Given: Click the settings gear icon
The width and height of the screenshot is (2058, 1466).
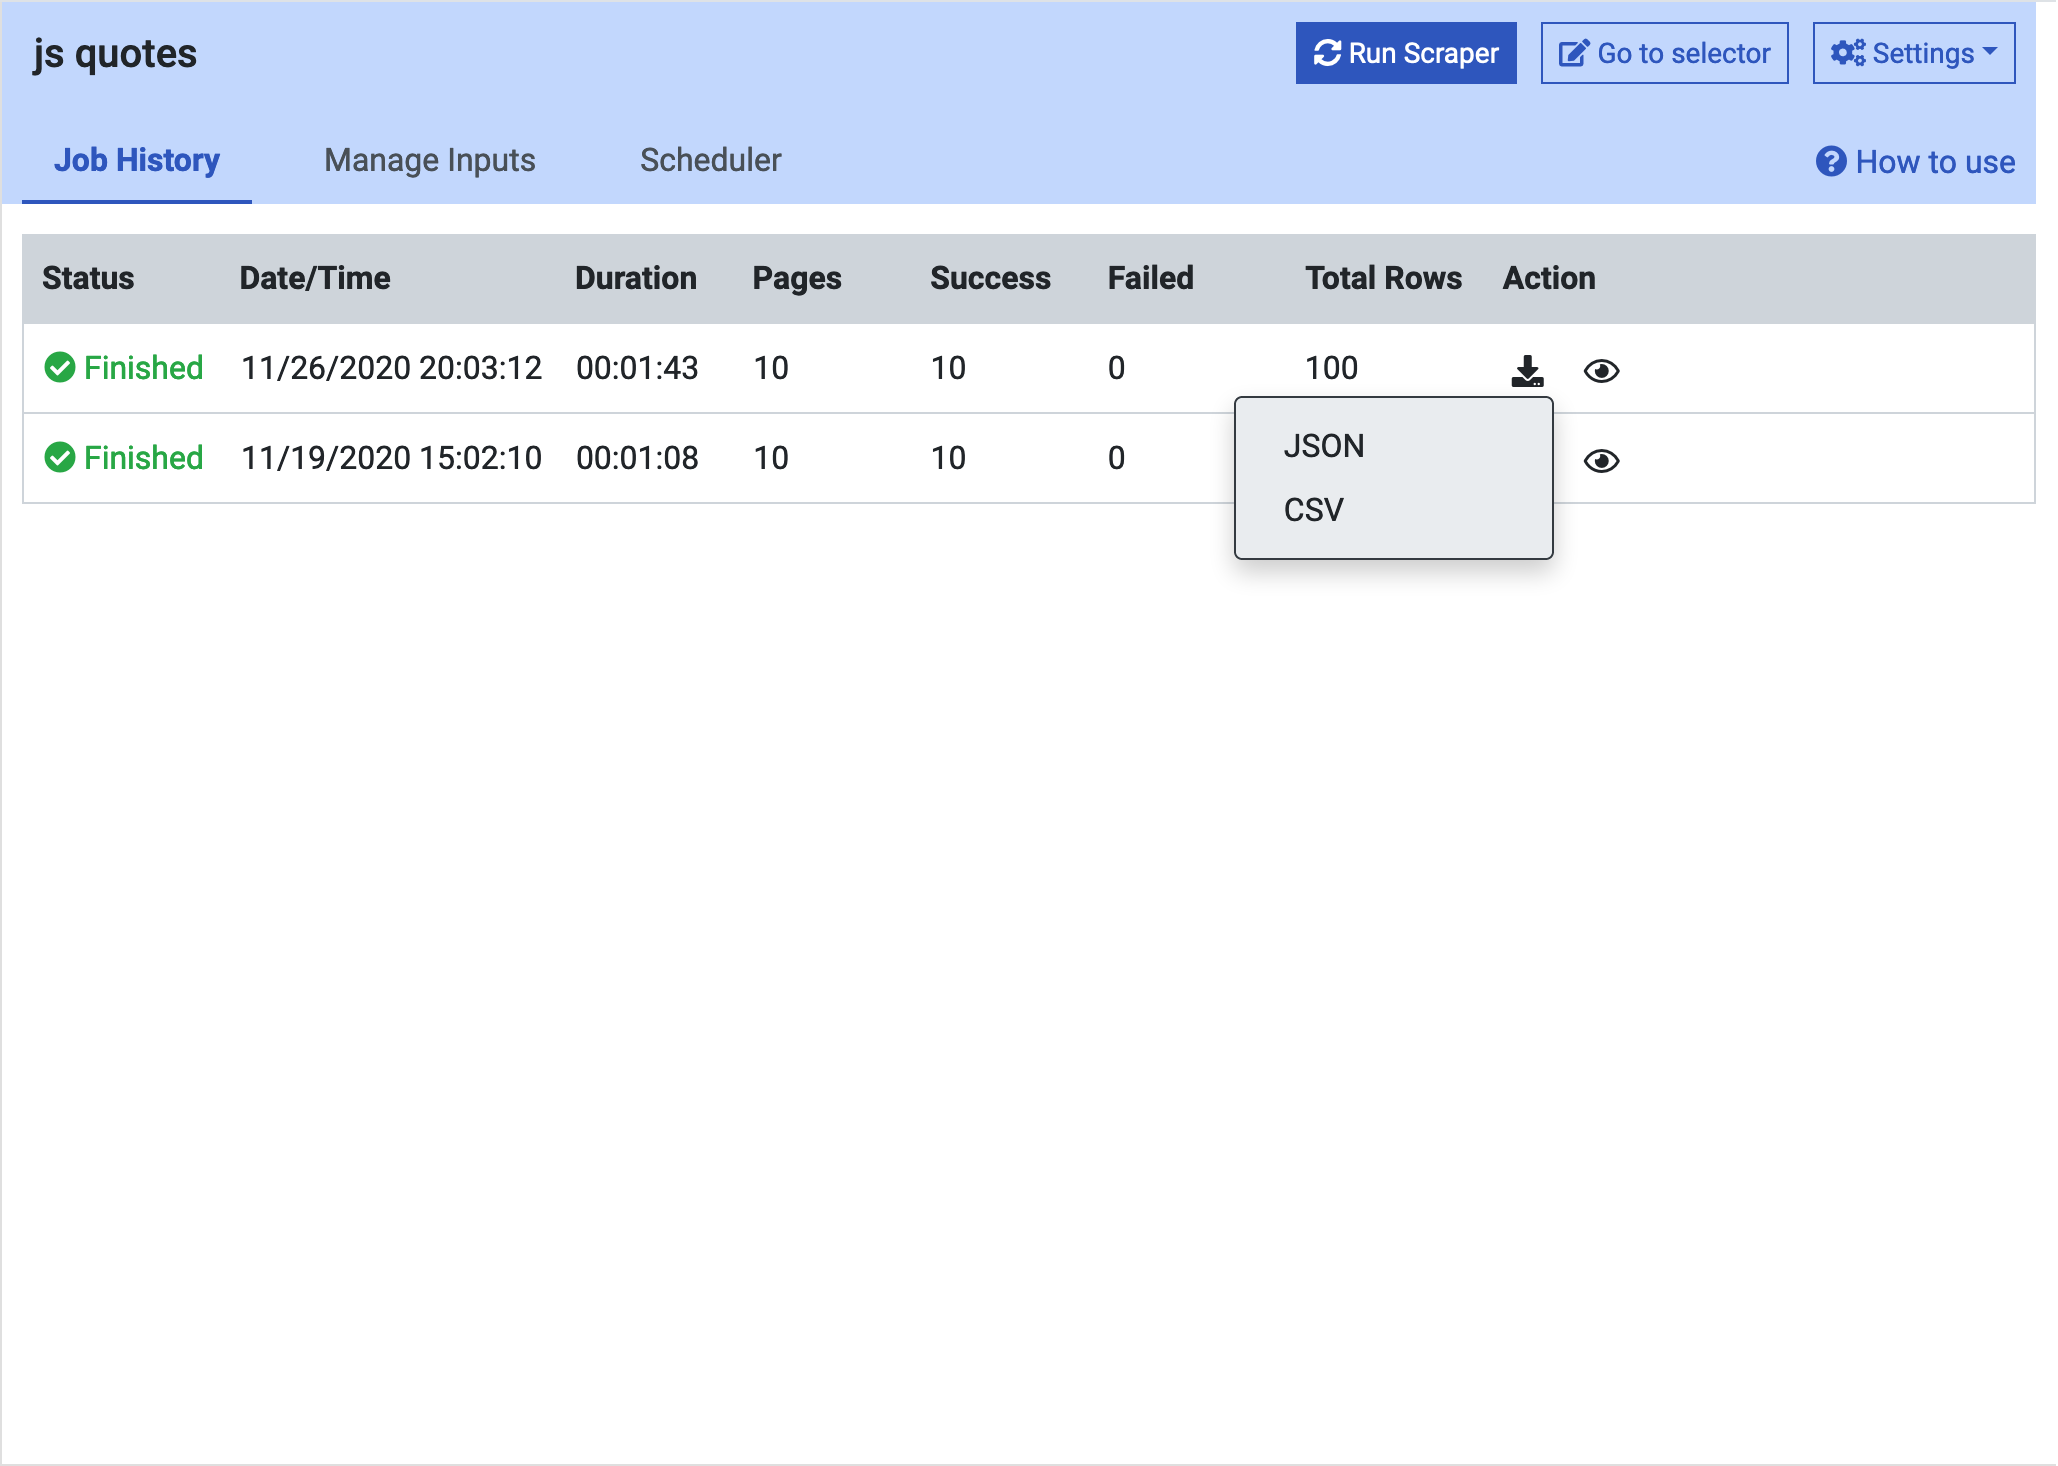Looking at the screenshot, I should click(x=1845, y=54).
